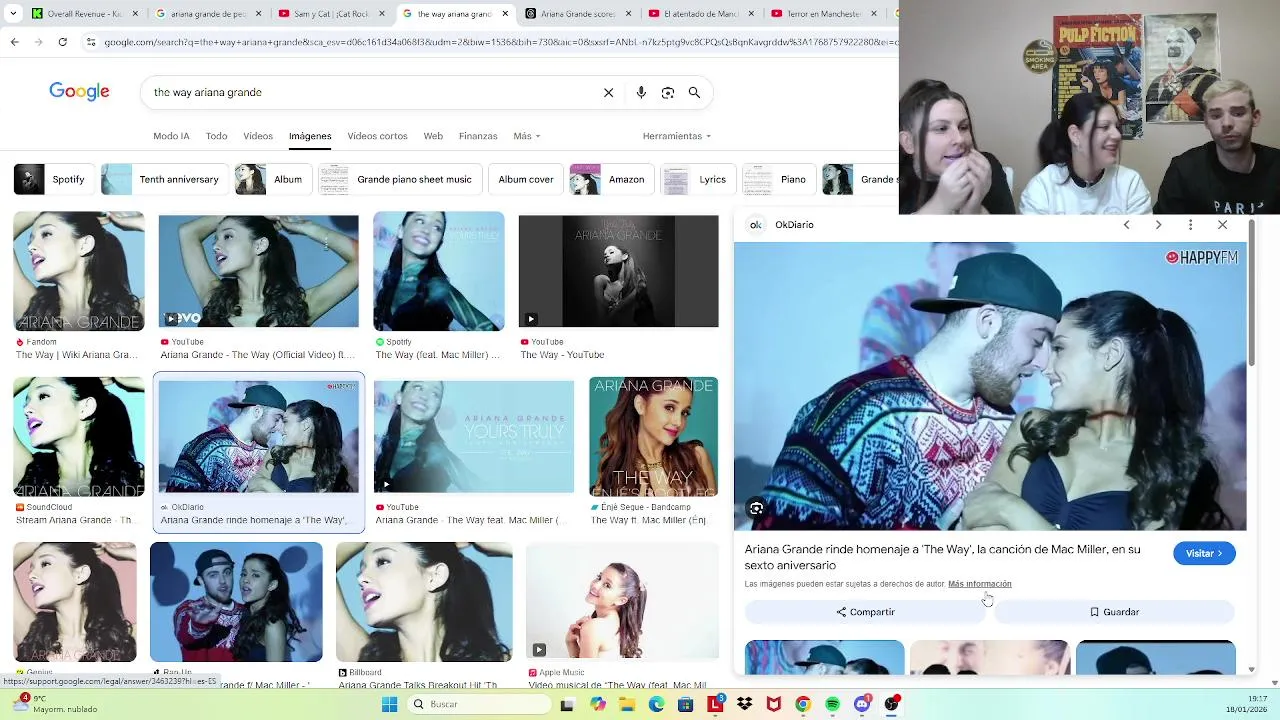Screen dimensions: 1280x720
Task: Click the Google search input field
Action: pos(370,92)
